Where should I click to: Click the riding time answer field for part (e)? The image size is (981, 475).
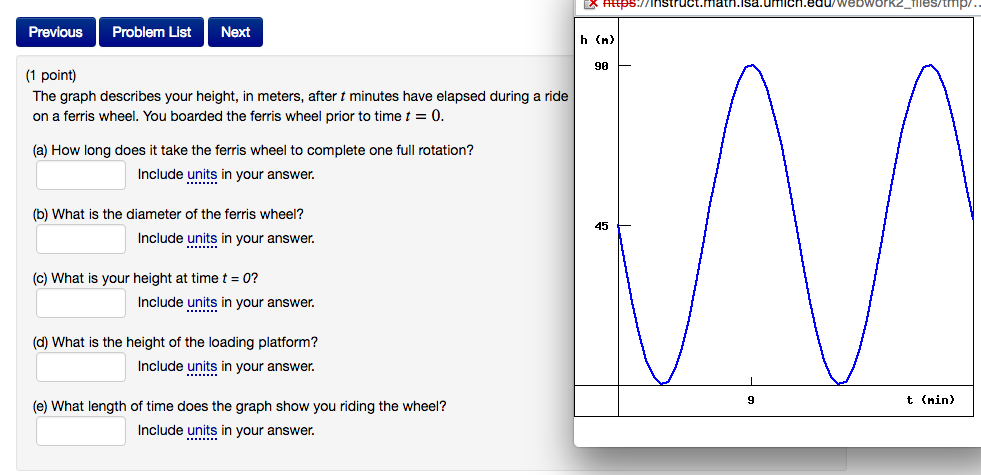pyautogui.click(x=81, y=431)
